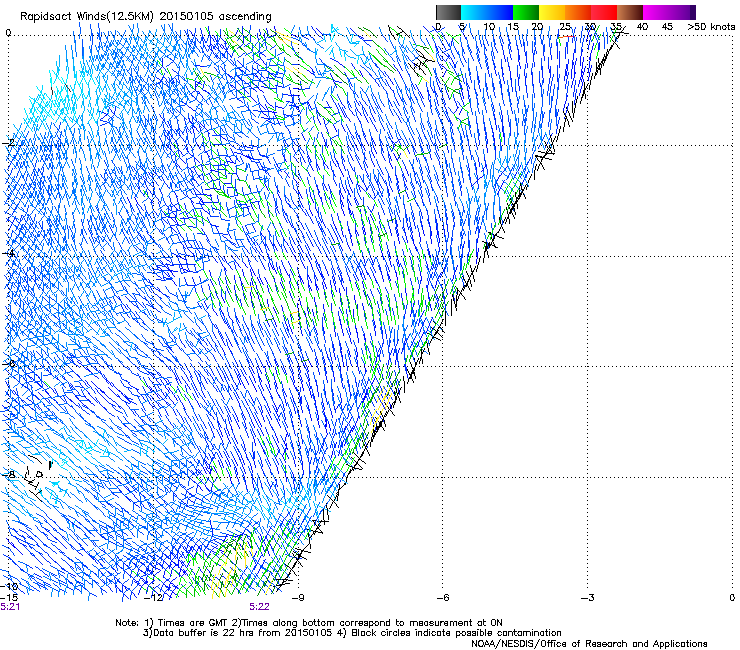Click the '20' legend scale label

537,27
